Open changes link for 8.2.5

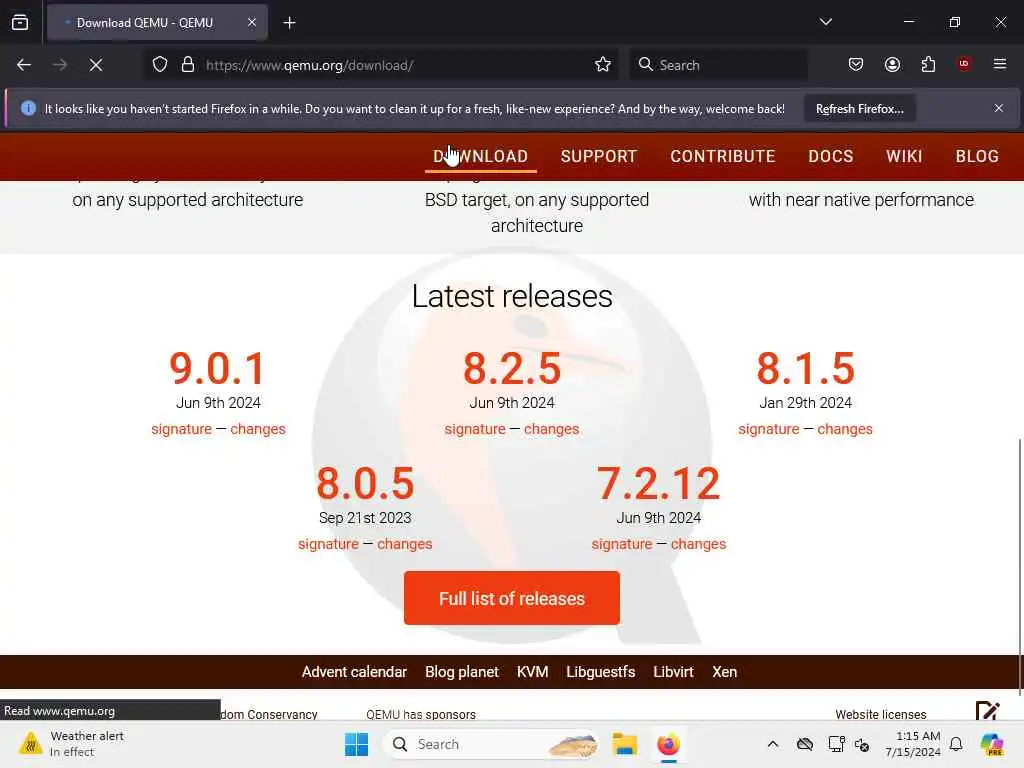click(x=551, y=429)
